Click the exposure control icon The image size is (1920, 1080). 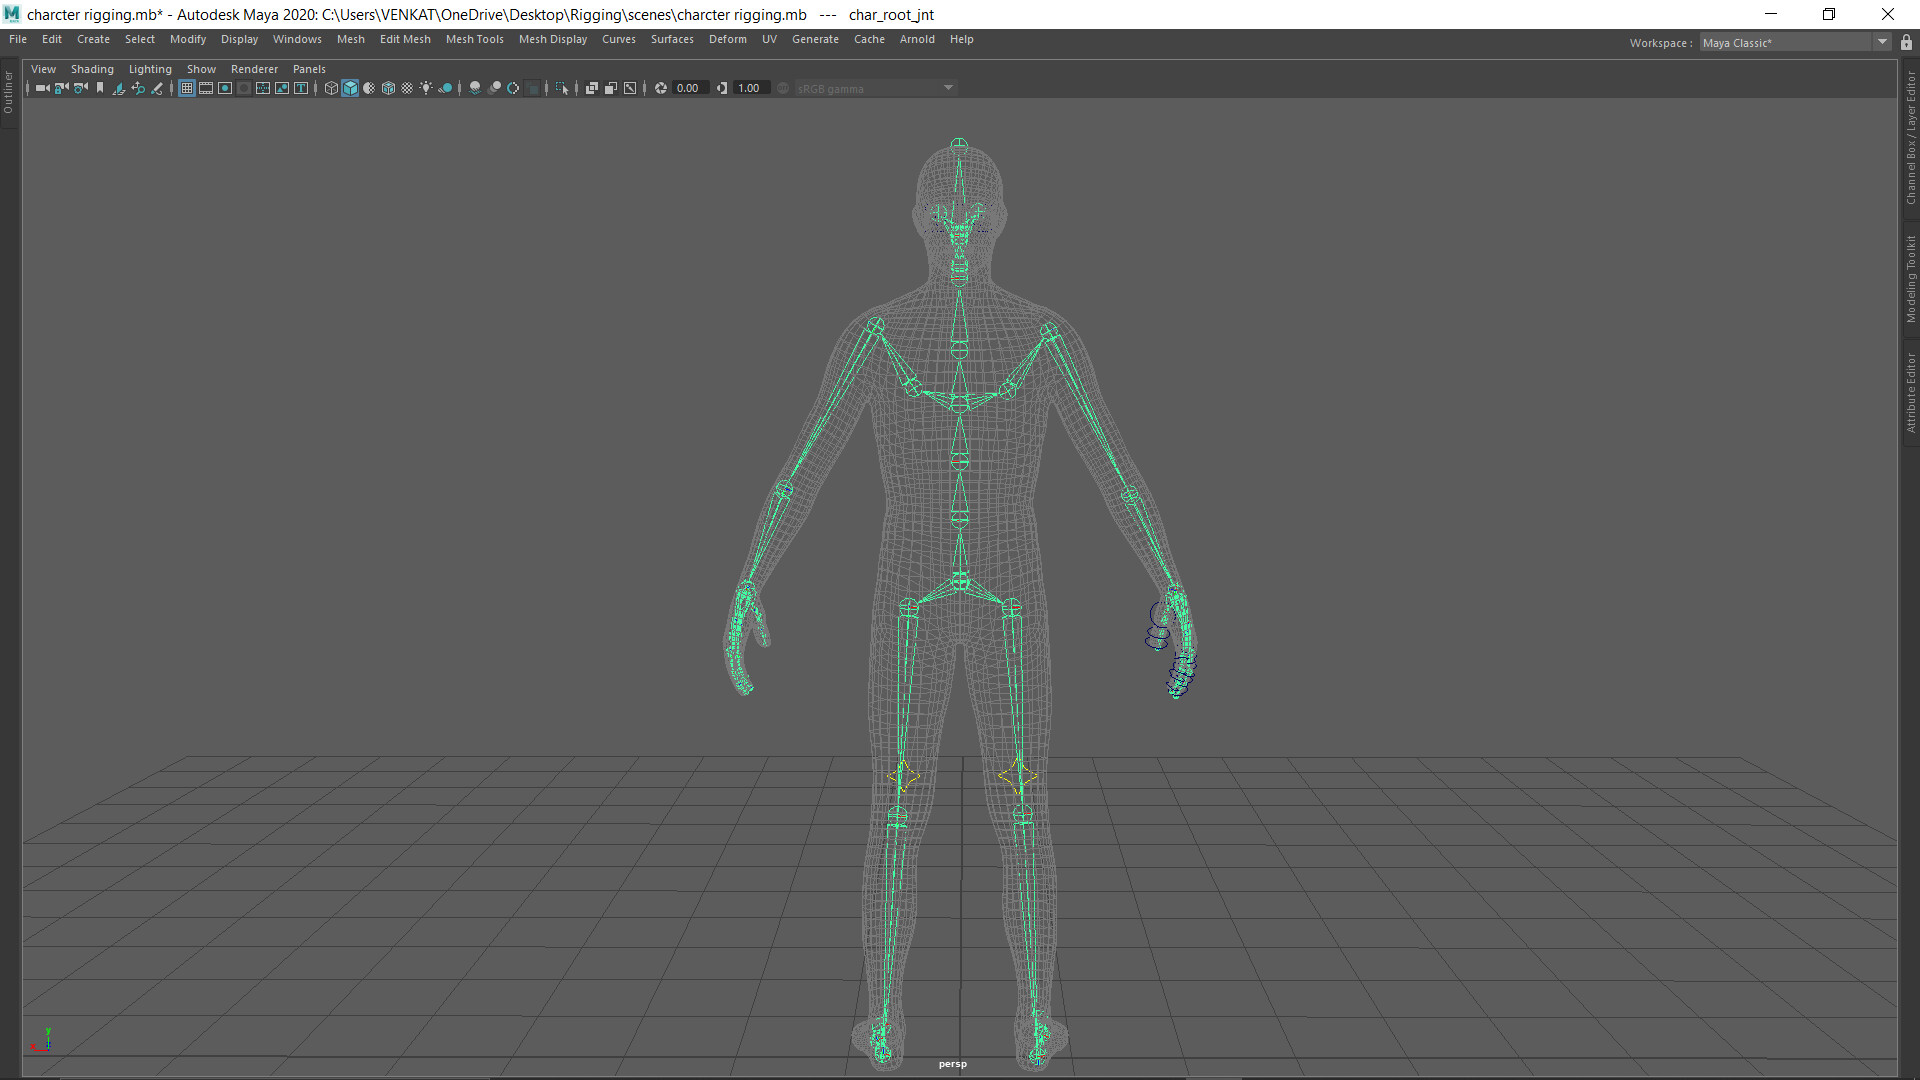[660, 88]
